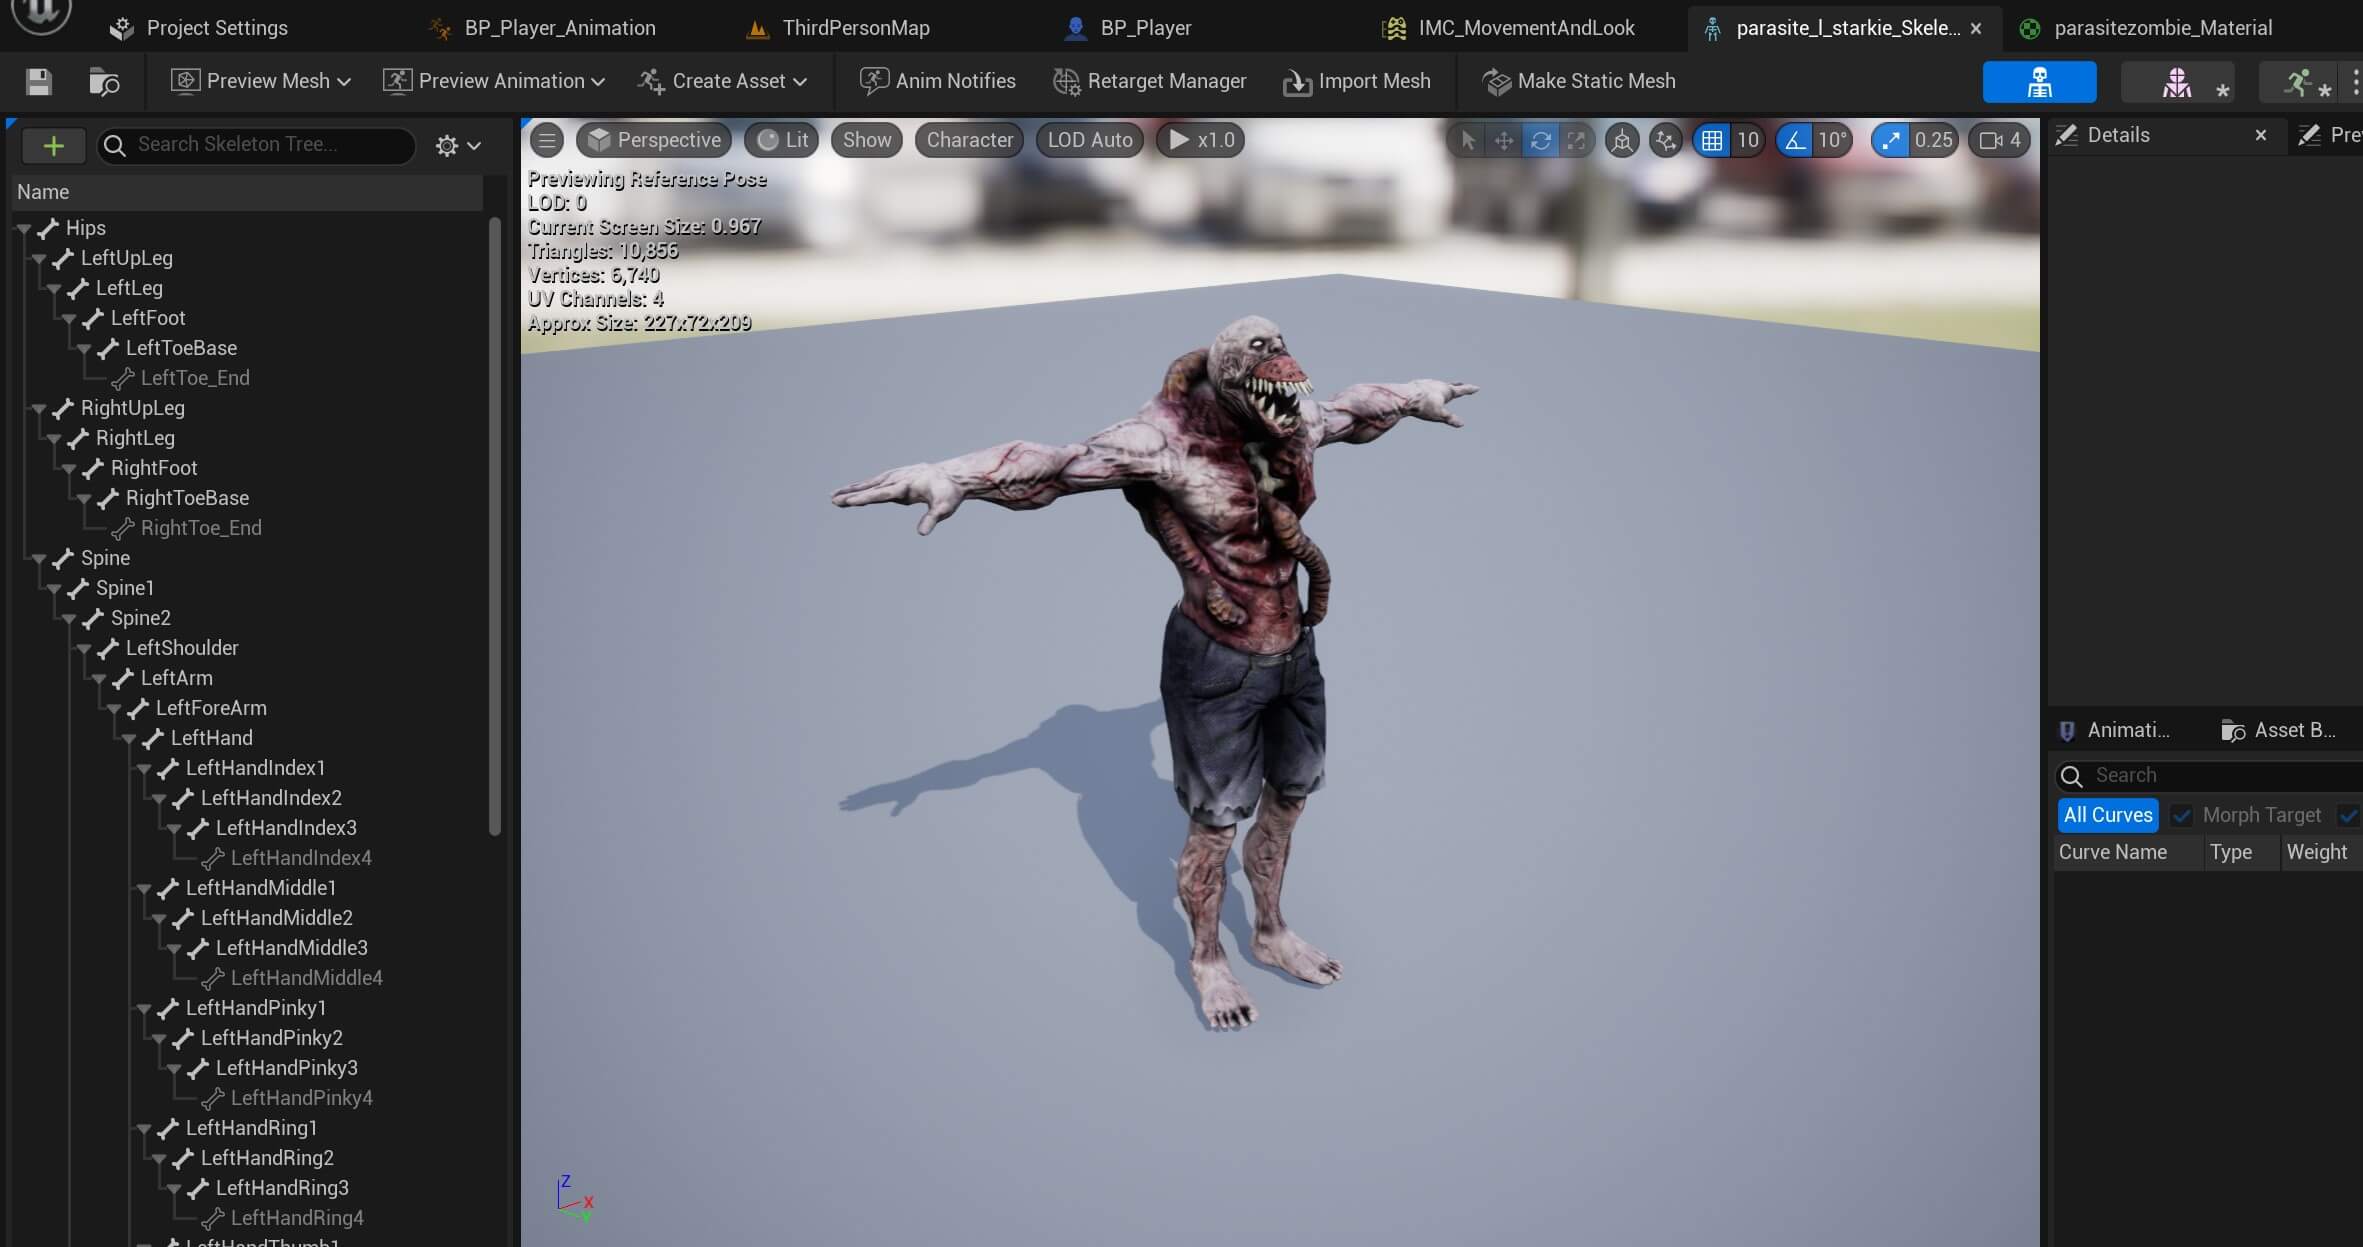This screenshot has height=1247, width=2363.
Task: Click the curves Search input field
Action: coord(2210,776)
